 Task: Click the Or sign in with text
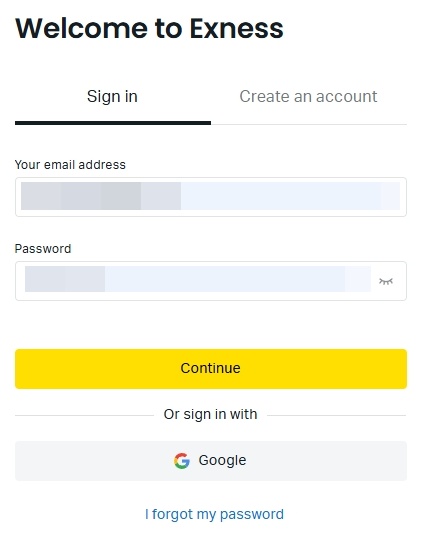(x=210, y=414)
